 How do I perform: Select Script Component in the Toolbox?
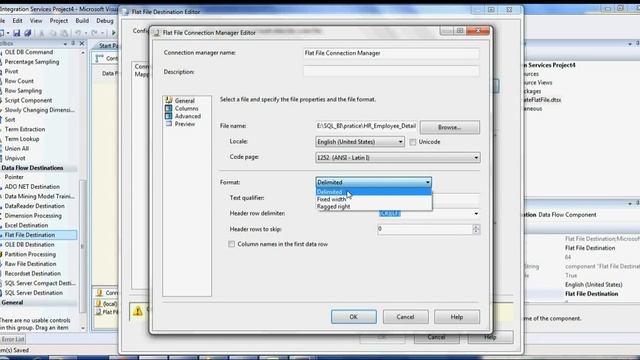pos(28,100)
